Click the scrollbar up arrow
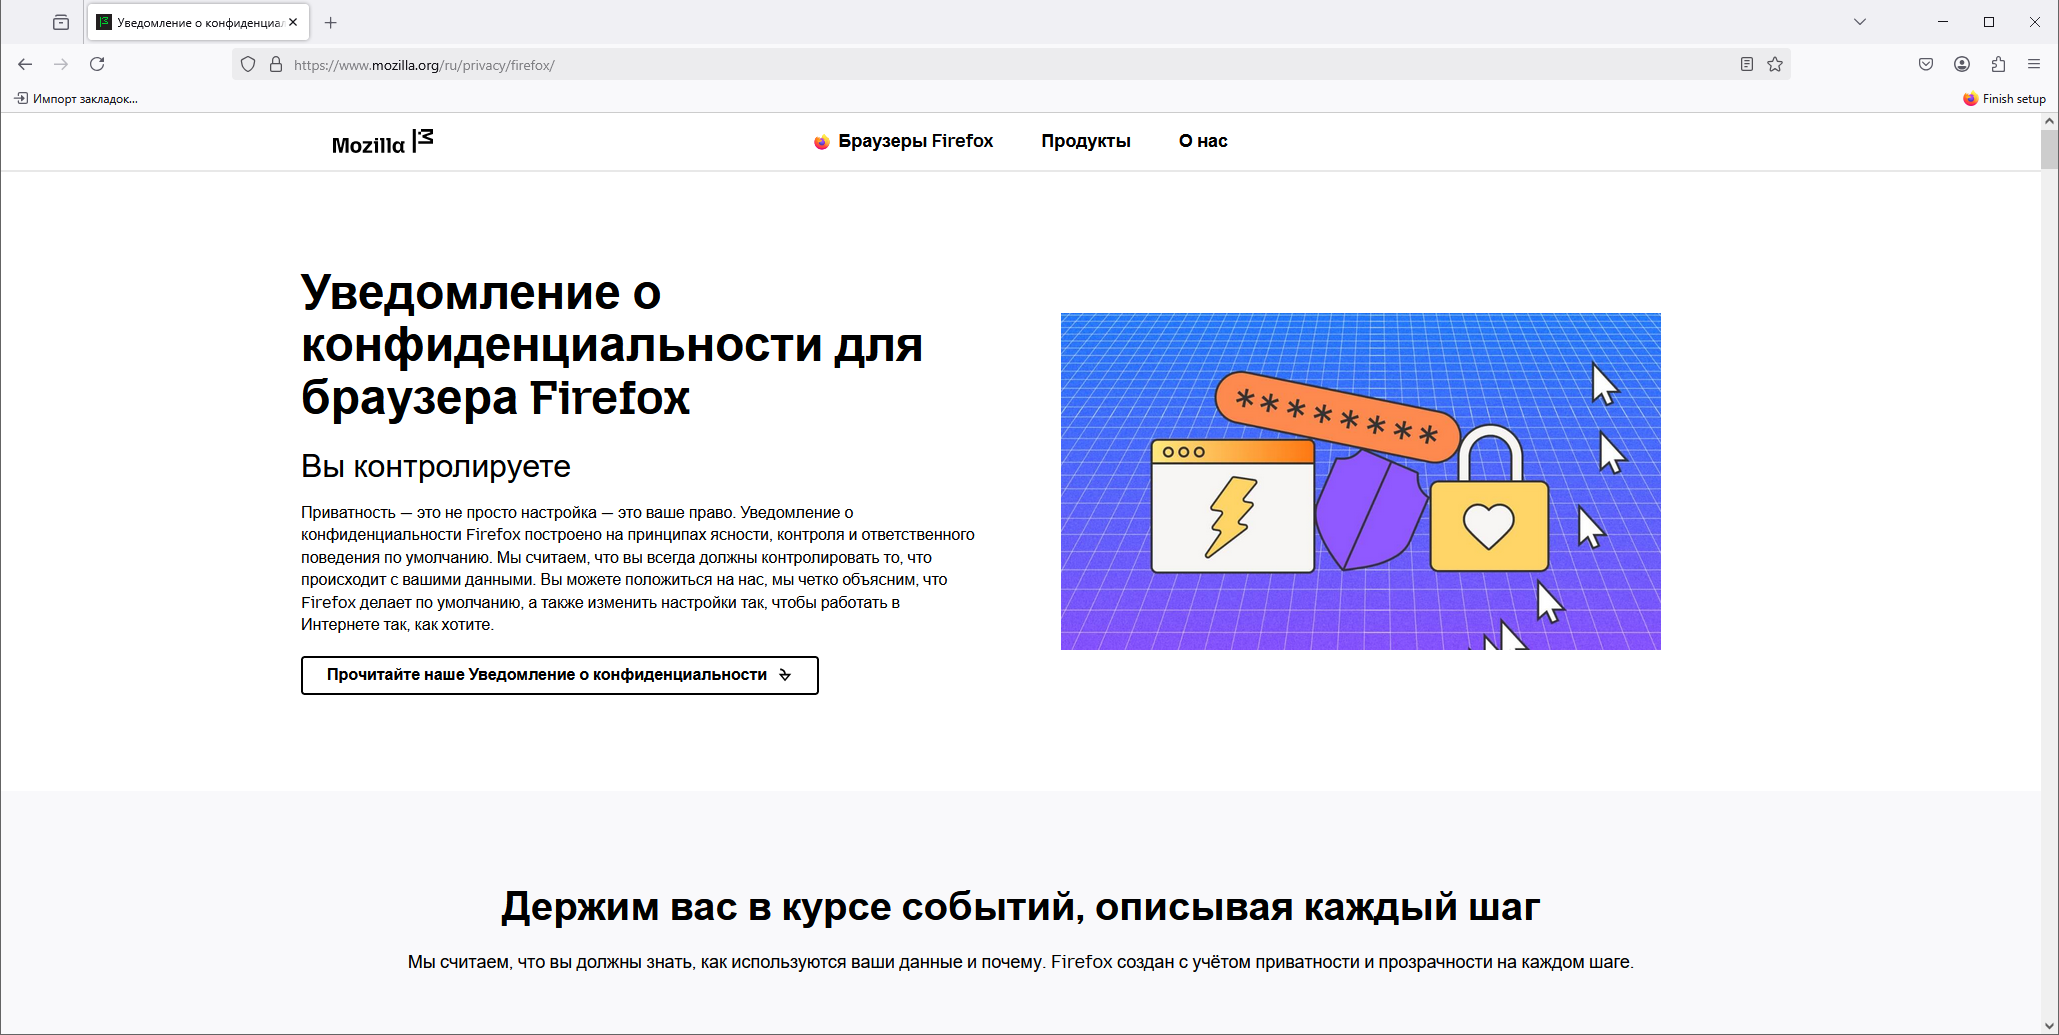 (2050, 121)
